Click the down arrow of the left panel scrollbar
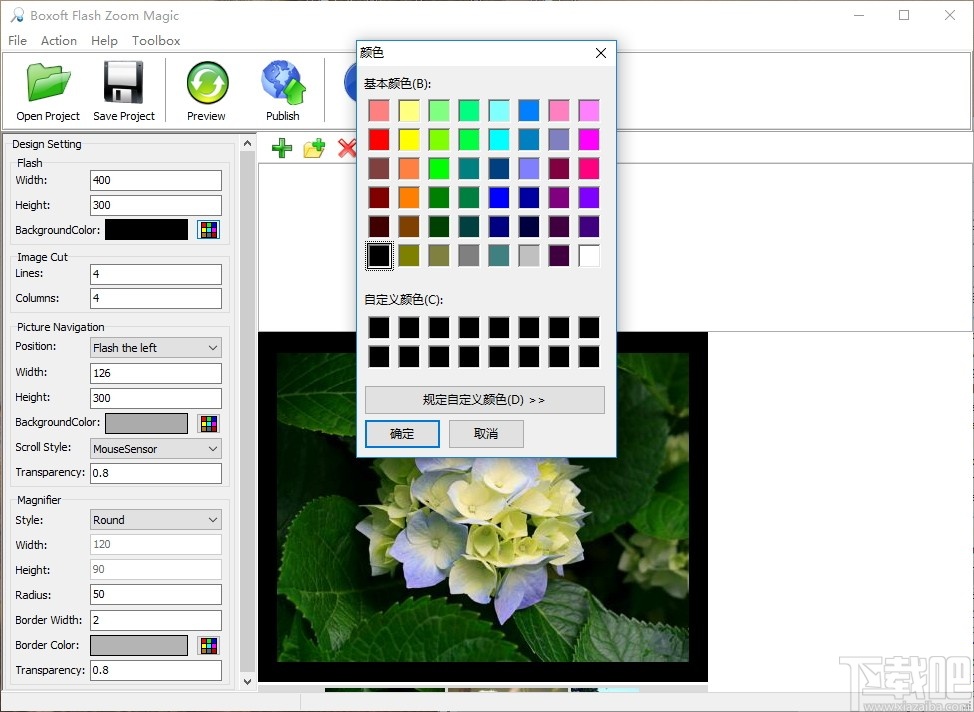The height and width of the screenshot is (712, 974). click(246, 681)
